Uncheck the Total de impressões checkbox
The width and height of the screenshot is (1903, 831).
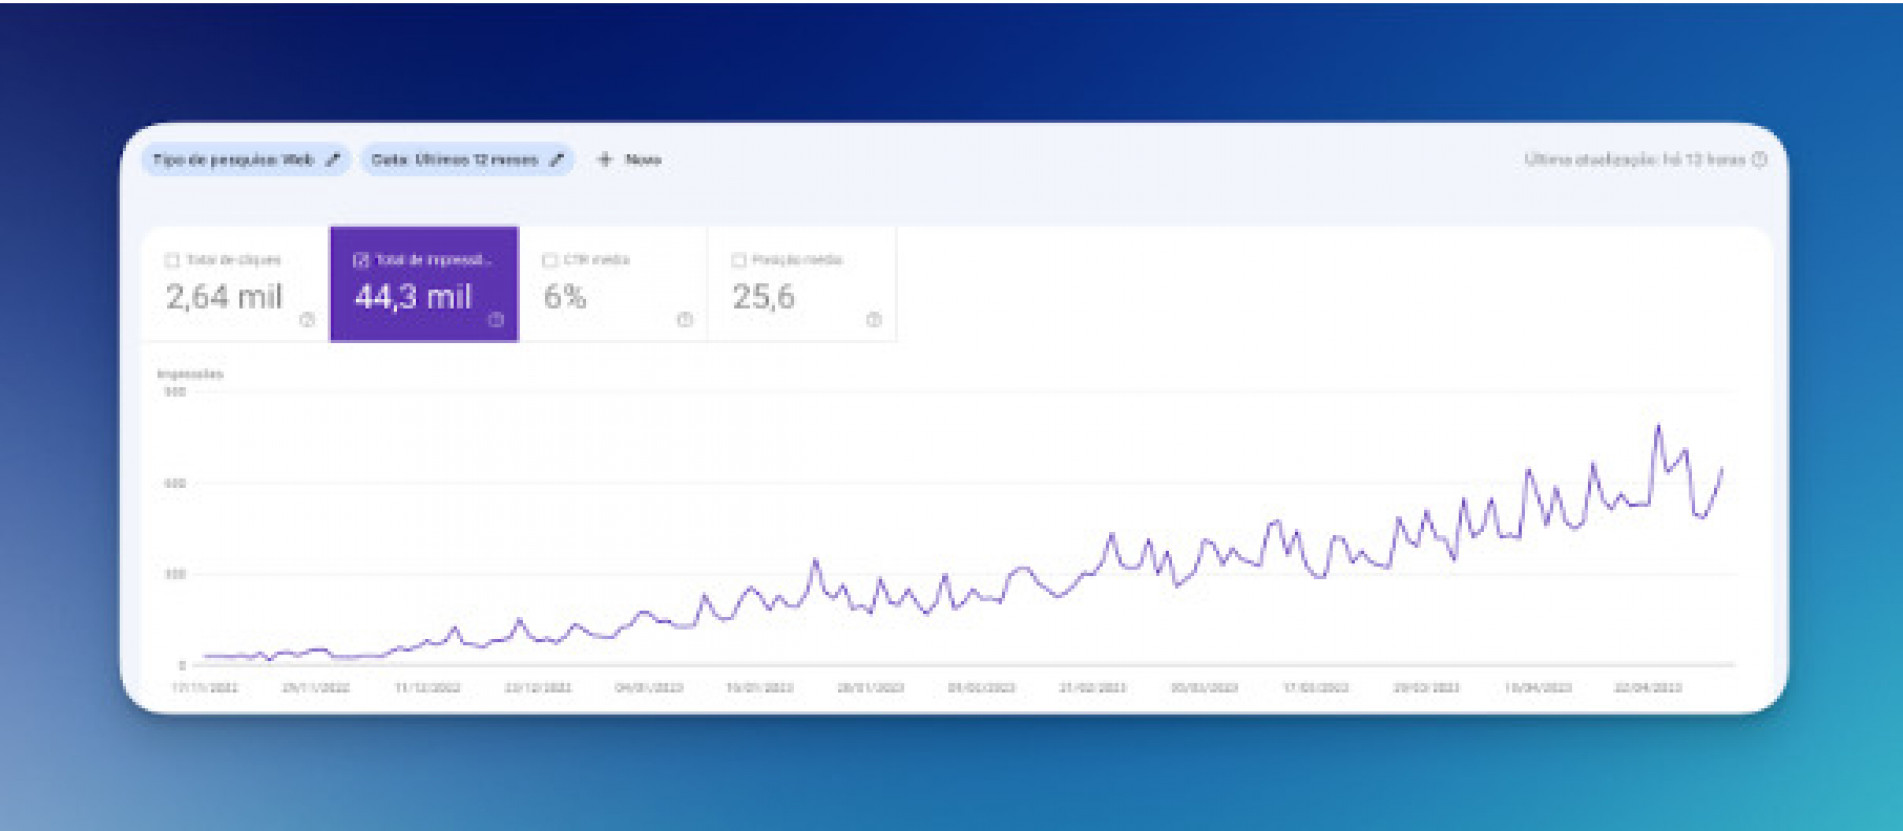361,260
